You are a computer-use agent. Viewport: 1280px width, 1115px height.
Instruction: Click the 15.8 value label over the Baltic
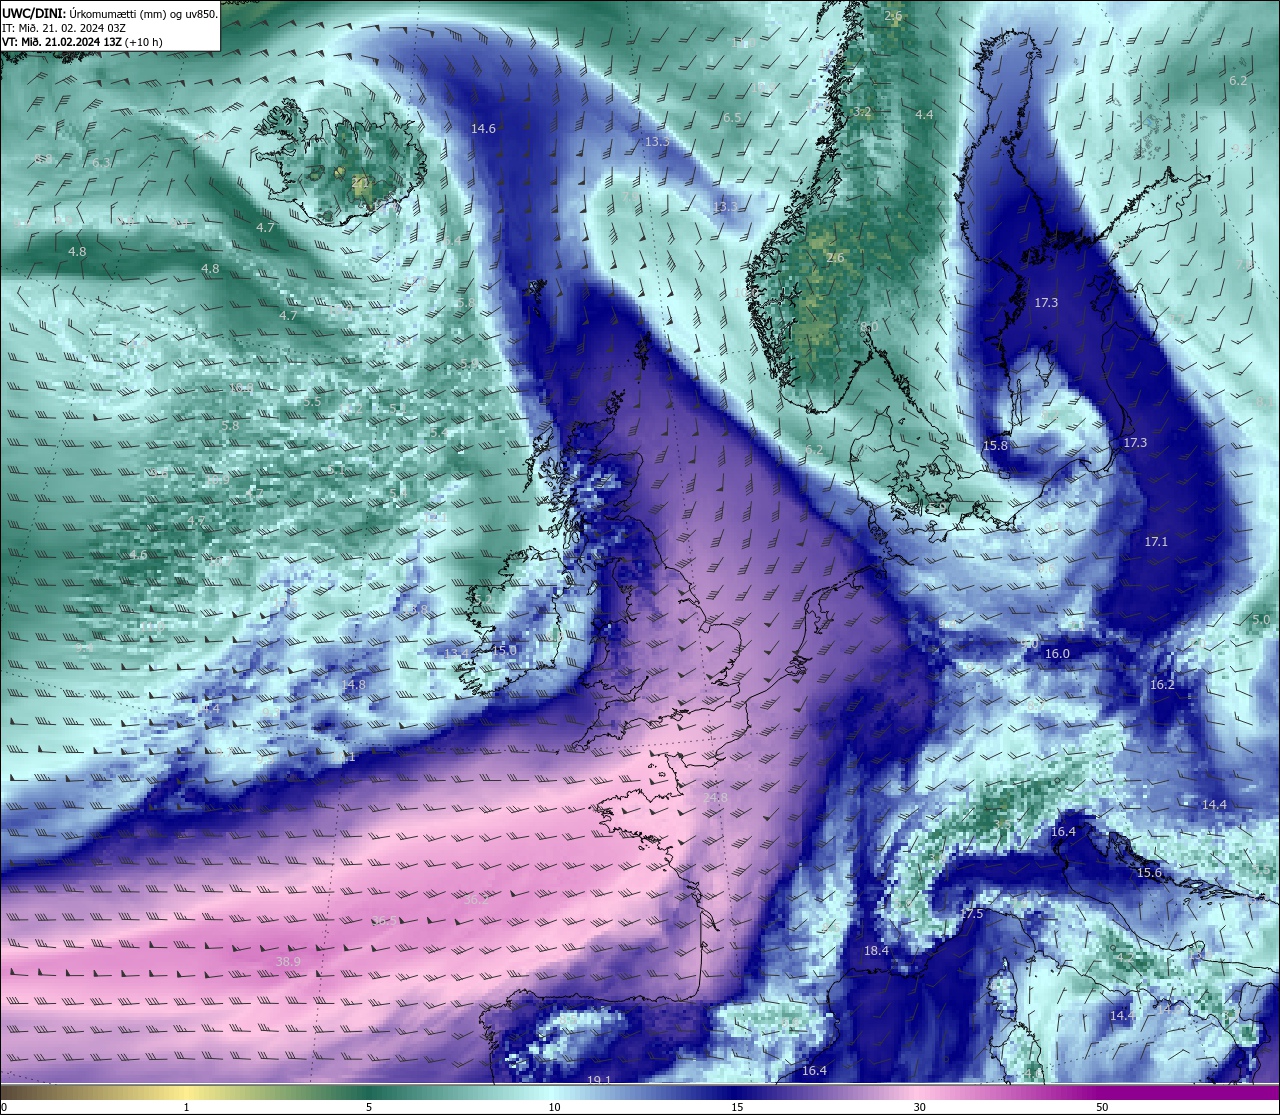pyautogui.click(x=995, y=446)
